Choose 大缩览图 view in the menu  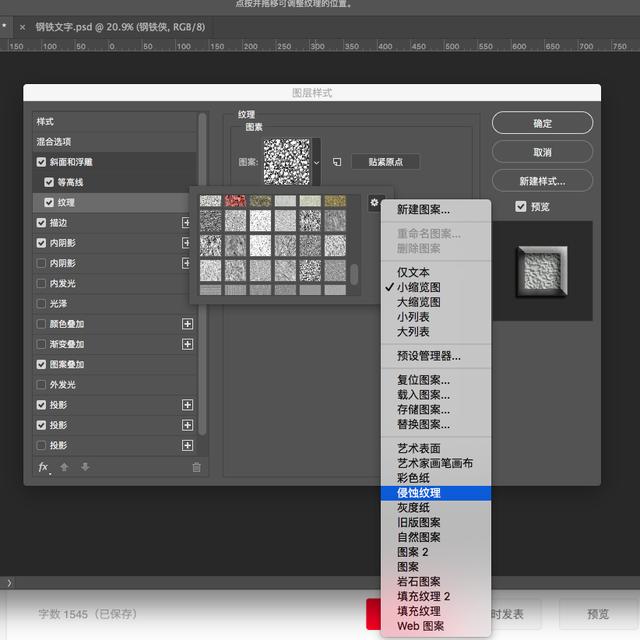[x=419, y=302]
